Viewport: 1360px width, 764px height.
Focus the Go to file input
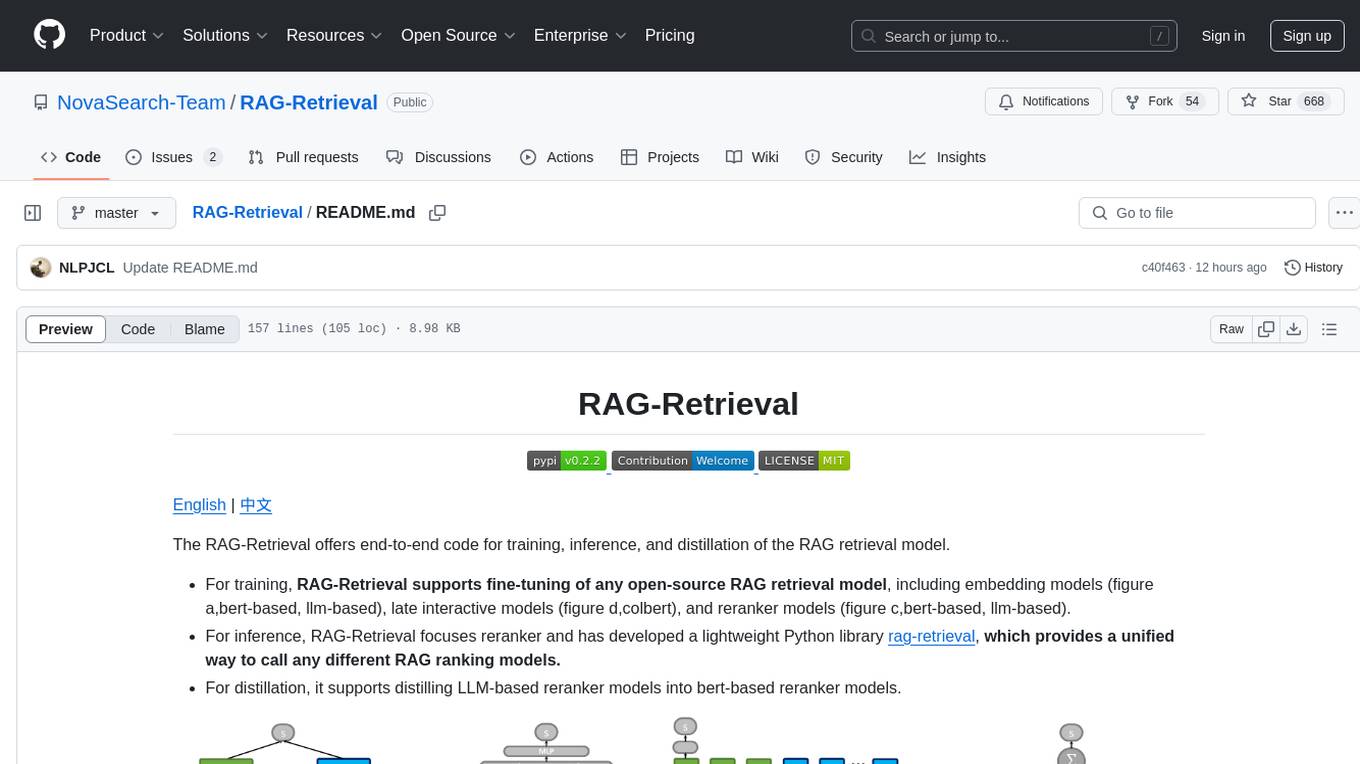pos(1197,213)
